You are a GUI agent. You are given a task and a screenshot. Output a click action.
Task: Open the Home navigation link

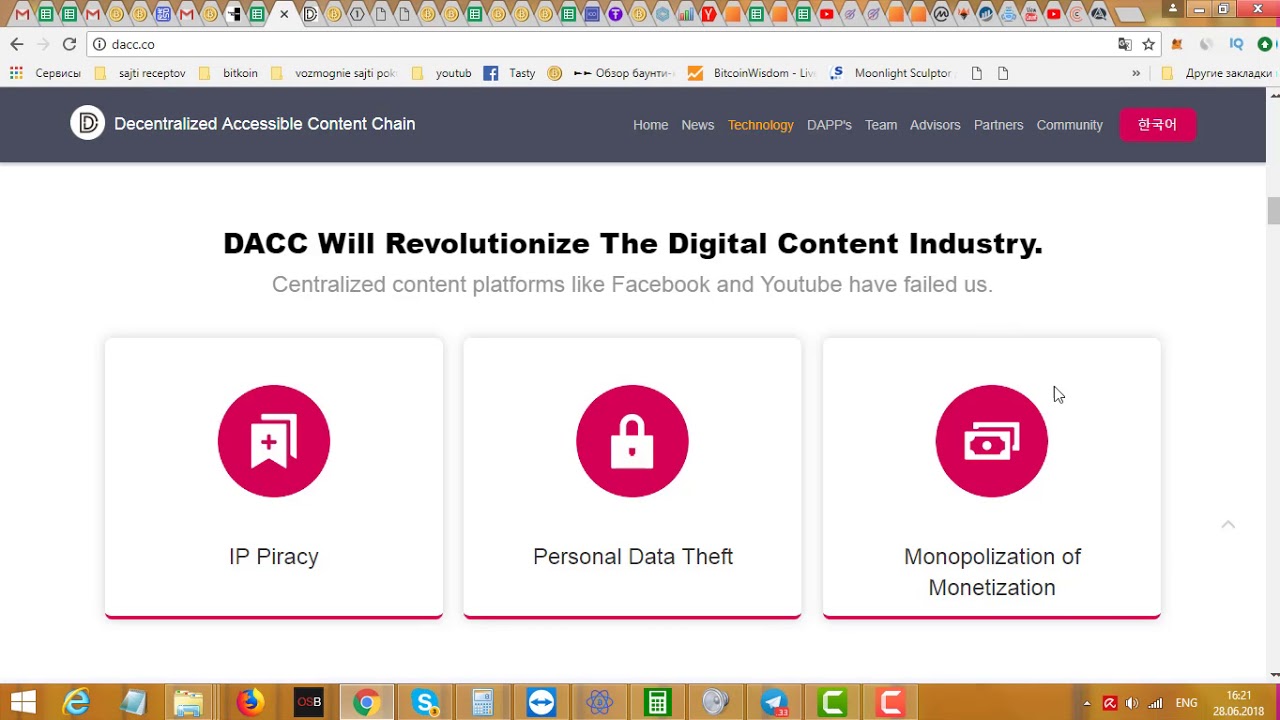[650, 125]
